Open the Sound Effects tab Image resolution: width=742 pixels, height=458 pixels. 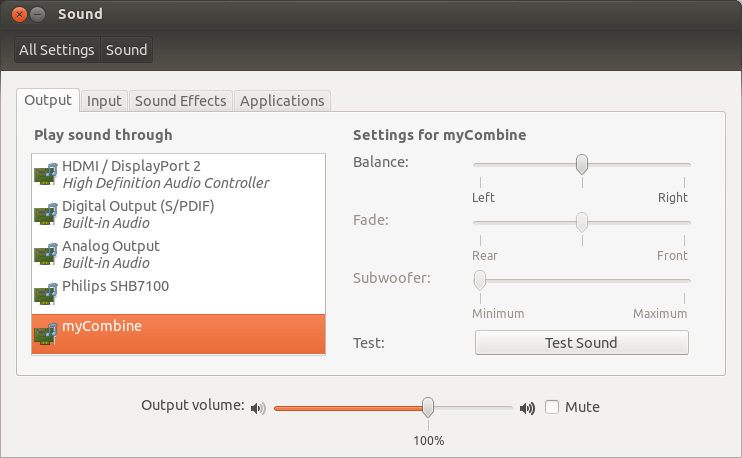click(181, 101)
